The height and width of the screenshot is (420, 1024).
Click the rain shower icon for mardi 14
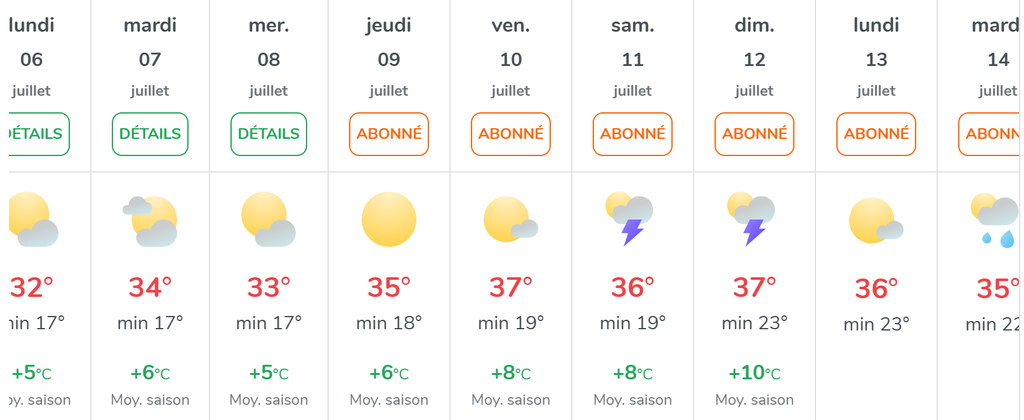pos(995,219)
